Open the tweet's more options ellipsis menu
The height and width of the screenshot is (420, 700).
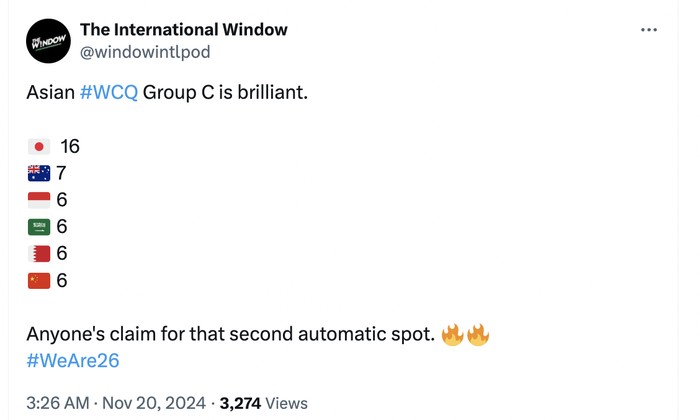click(649, 30)
